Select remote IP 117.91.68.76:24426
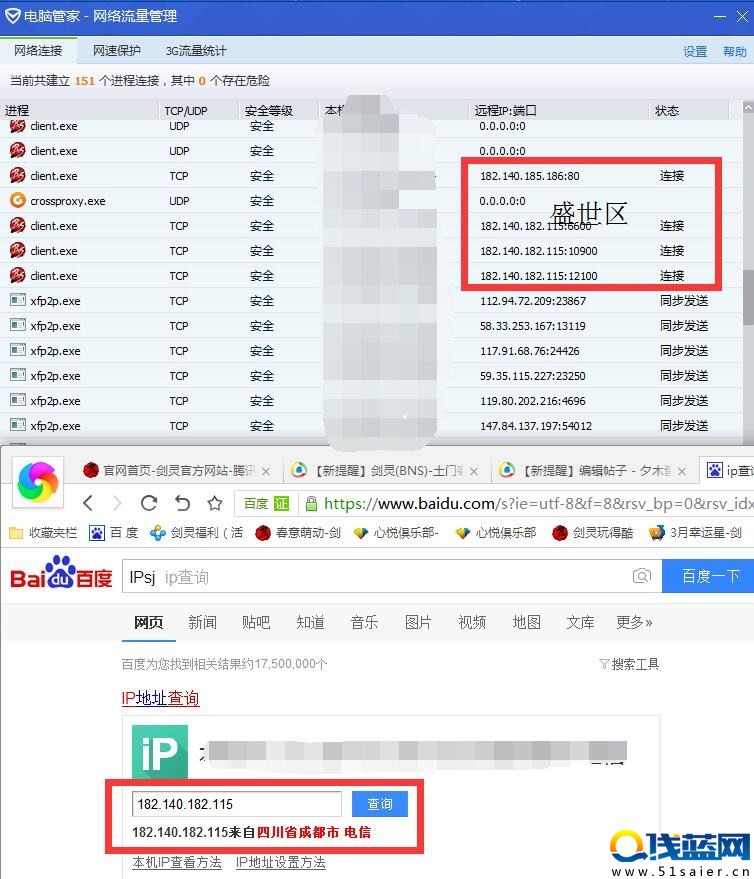Image resolution: width=754 pixels, height=879 pixels. pos(530,351)
